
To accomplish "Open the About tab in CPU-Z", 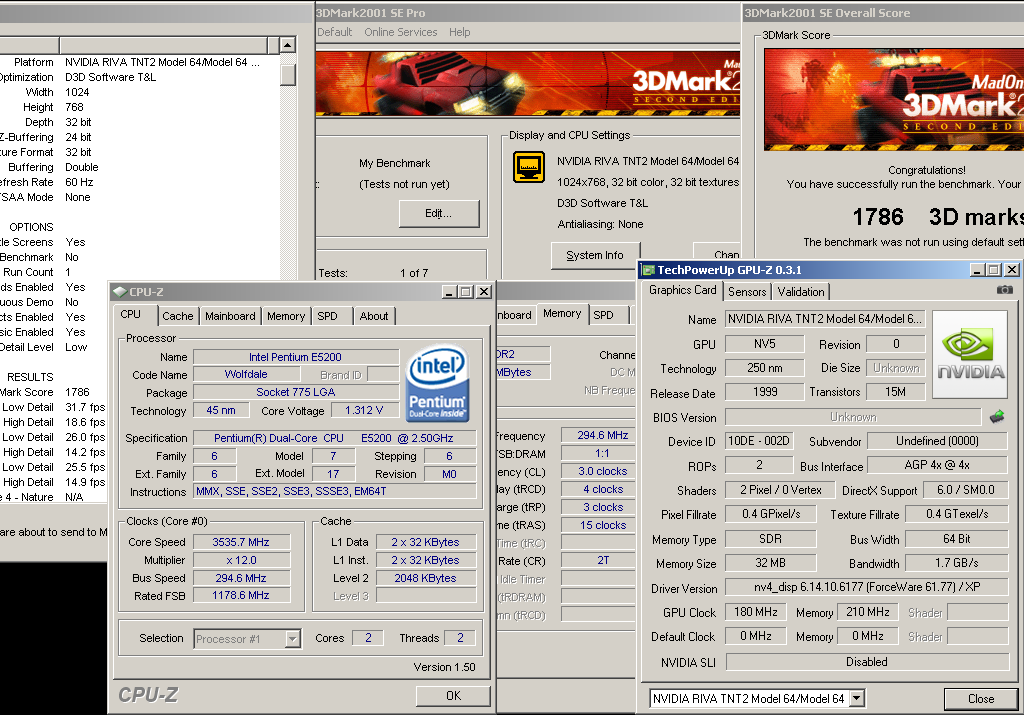I will [x=374, y=316].
